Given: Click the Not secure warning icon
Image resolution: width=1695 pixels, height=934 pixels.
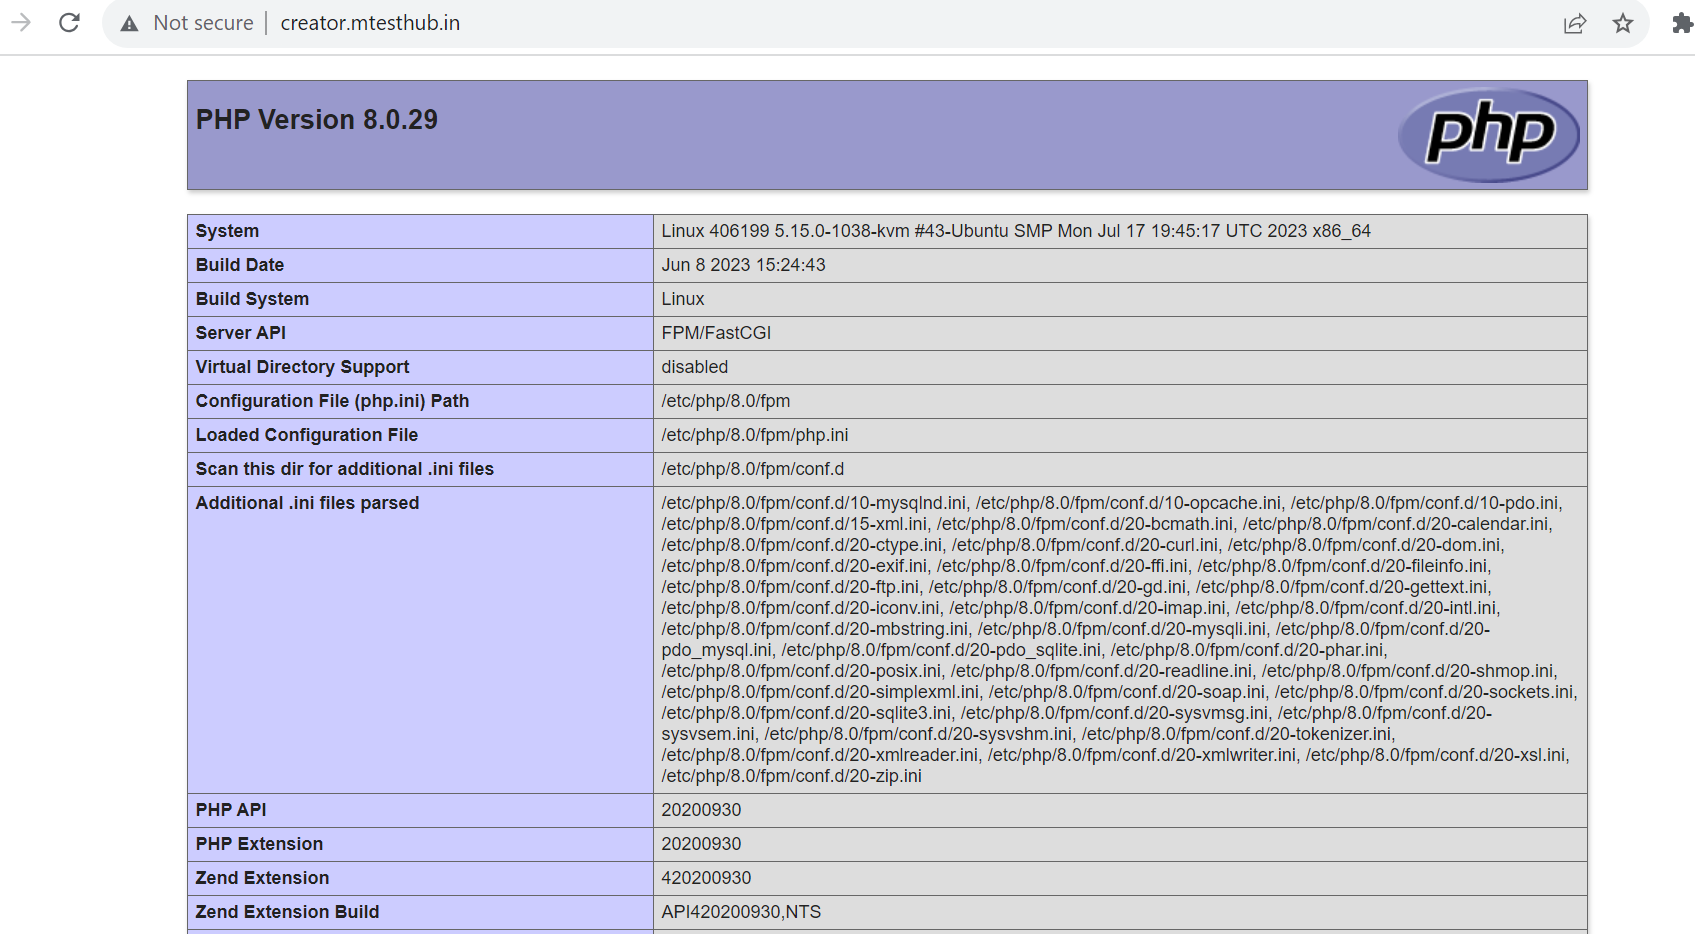Looking at the screenshot, I should tap(129, 23).
